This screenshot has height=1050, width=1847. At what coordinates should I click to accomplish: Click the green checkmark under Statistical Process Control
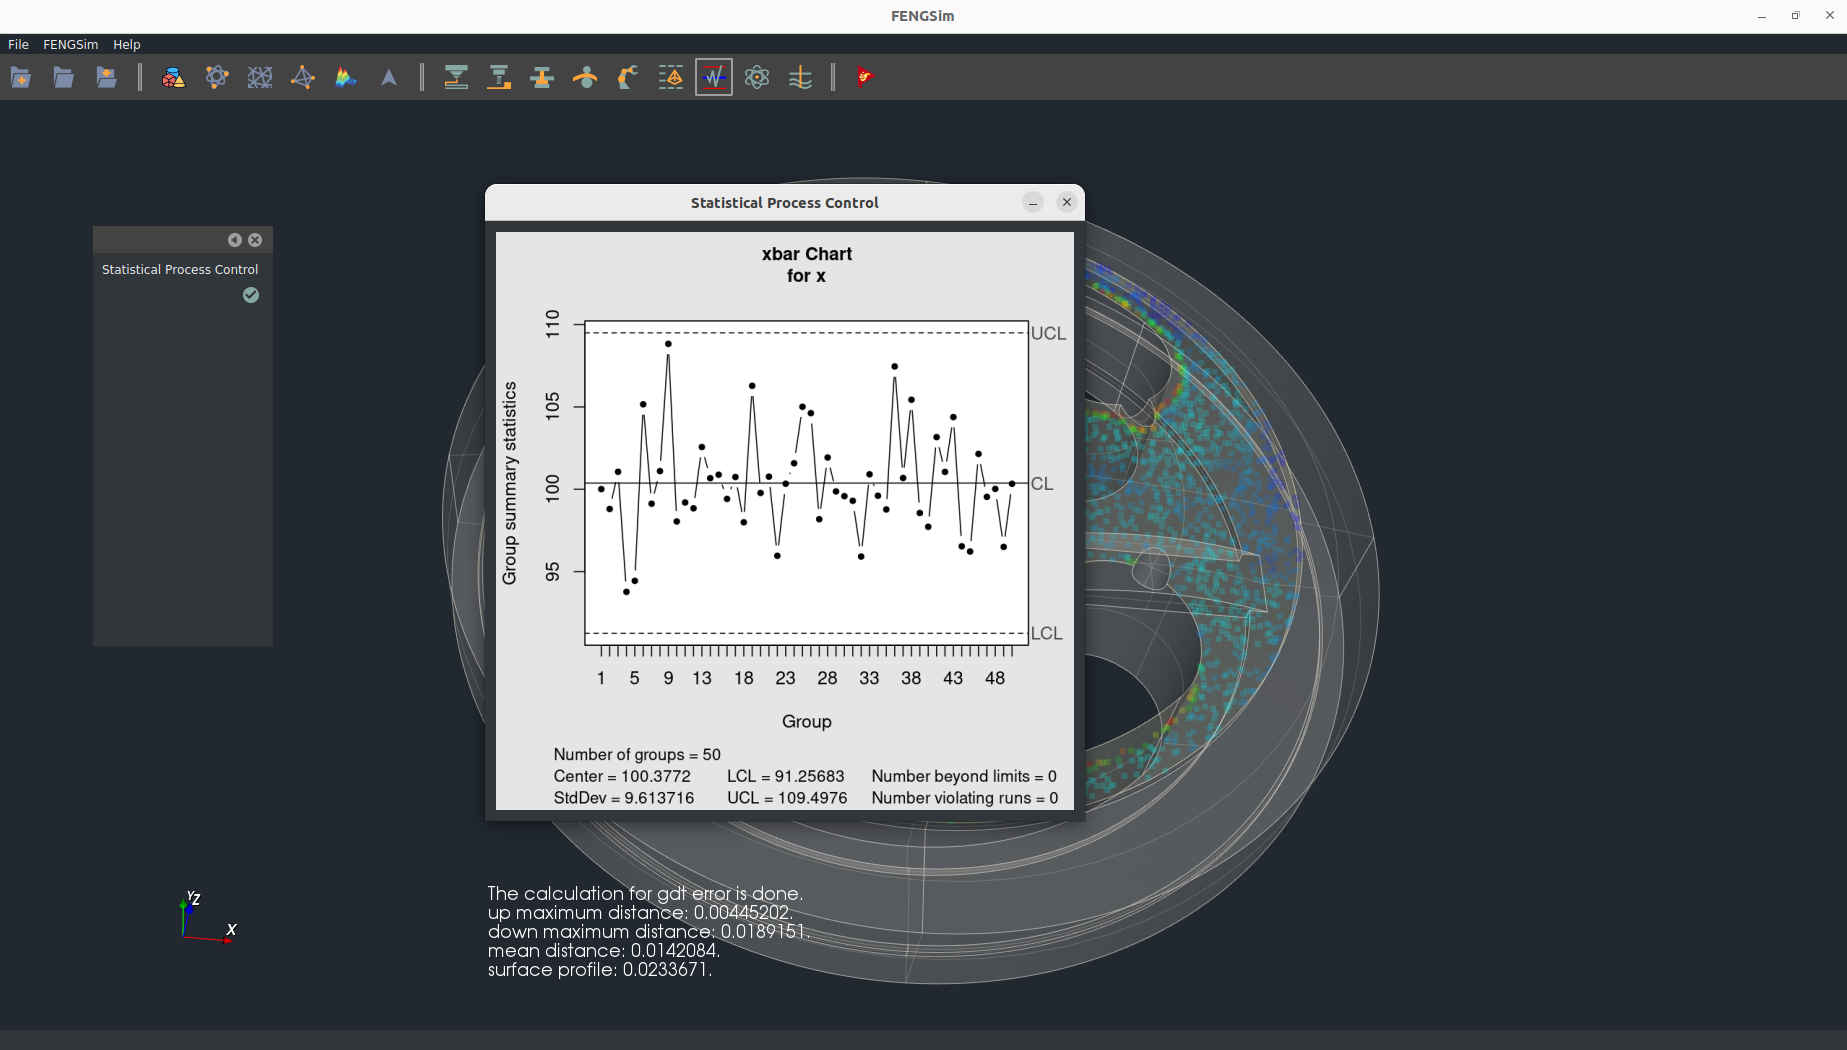[251, 295]
